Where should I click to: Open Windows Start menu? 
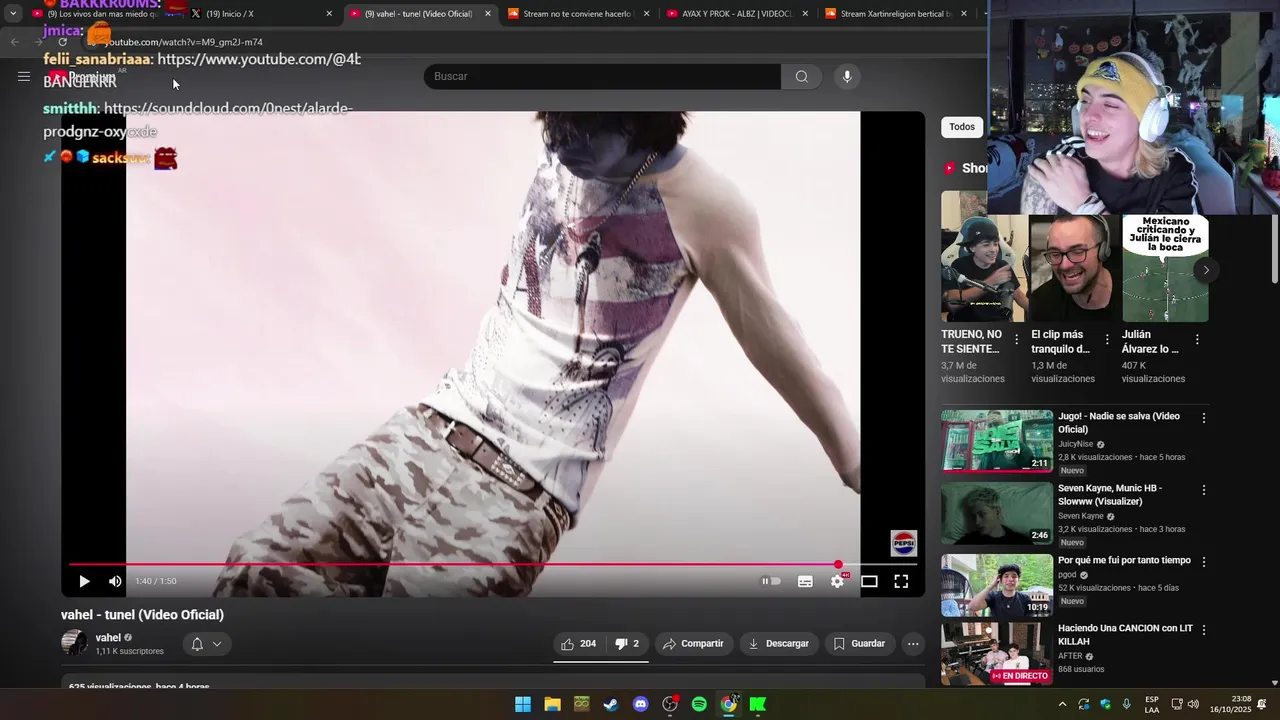523,704
